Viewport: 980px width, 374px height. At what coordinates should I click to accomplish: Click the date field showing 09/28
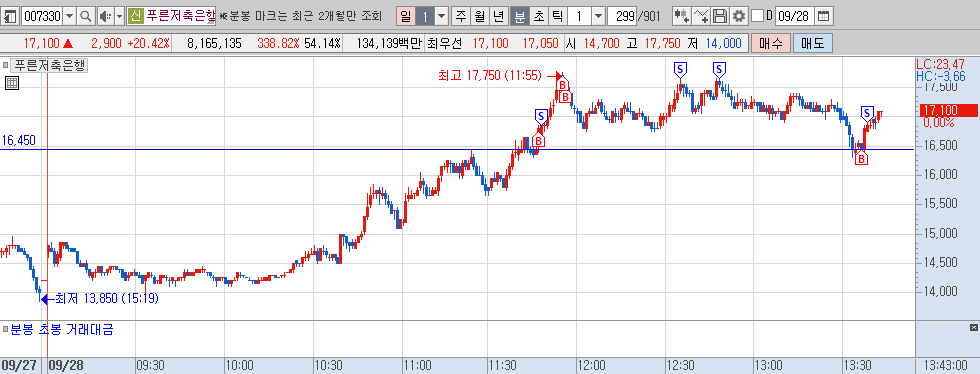pyautogui.click(x=796, y=16)
